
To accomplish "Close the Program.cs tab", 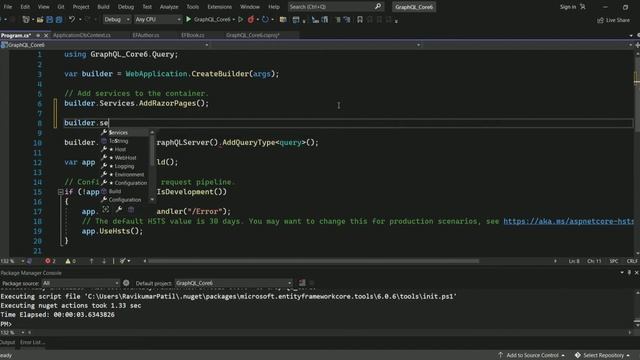I will (x=46, y=36).
